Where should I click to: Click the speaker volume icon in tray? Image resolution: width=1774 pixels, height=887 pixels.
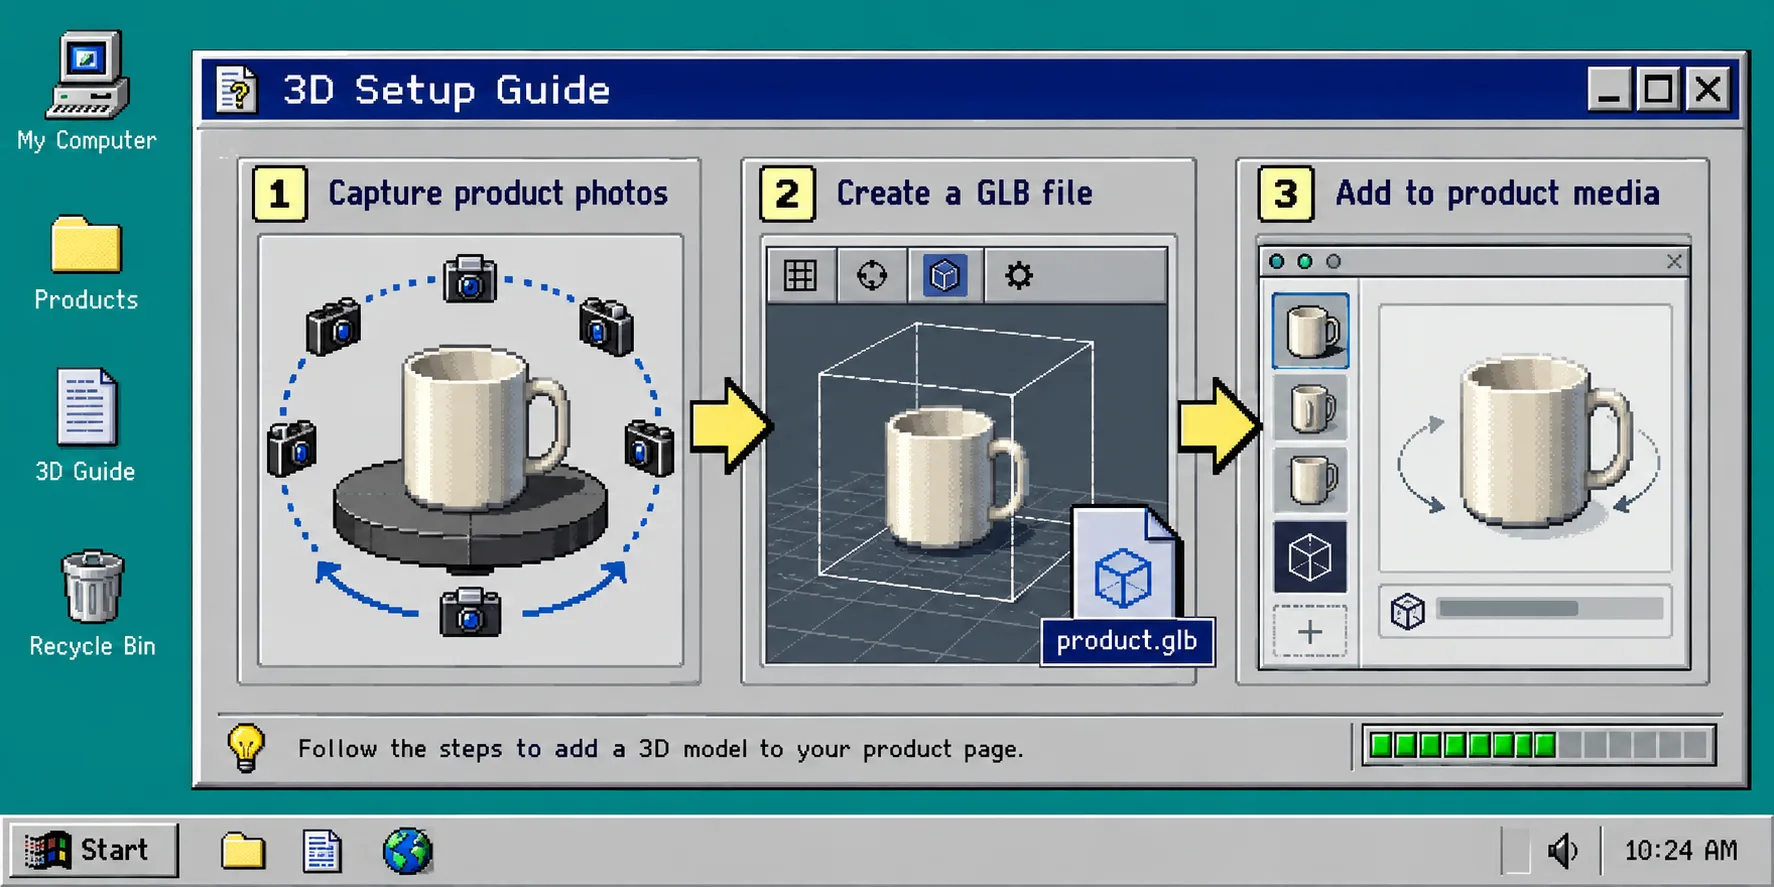(x=1563, y=851)
